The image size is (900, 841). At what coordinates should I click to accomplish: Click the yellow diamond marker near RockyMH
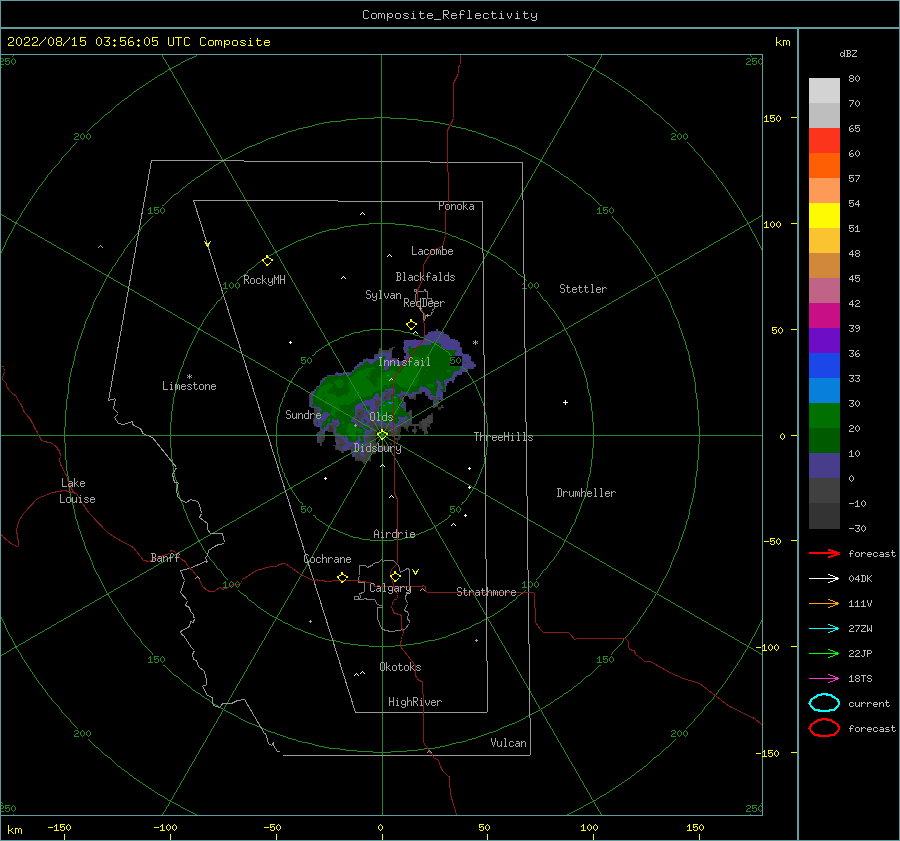[x=267, y=261]
